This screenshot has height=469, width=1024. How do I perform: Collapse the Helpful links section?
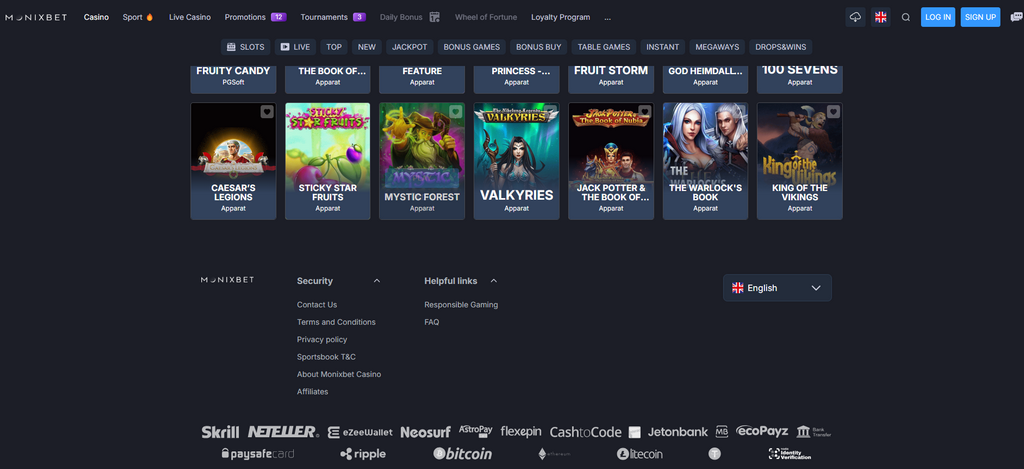coord(494,281)
